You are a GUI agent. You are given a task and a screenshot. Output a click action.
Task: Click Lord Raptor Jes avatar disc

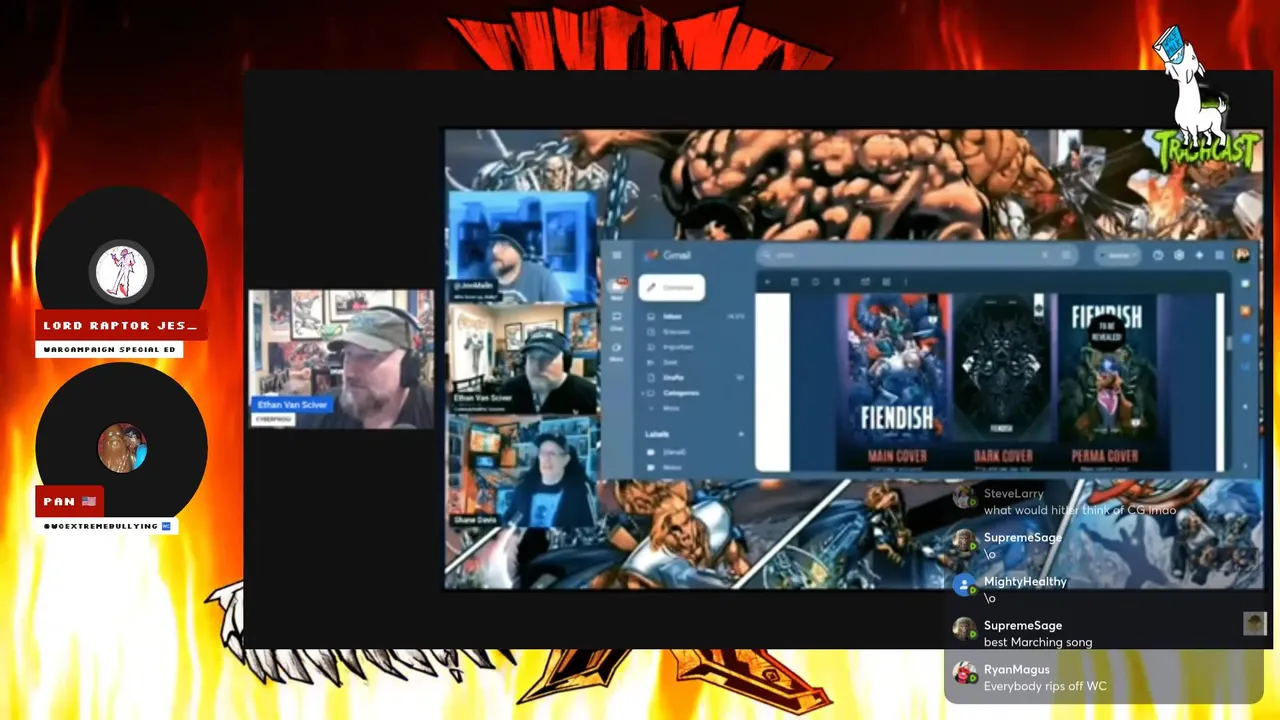122,271
